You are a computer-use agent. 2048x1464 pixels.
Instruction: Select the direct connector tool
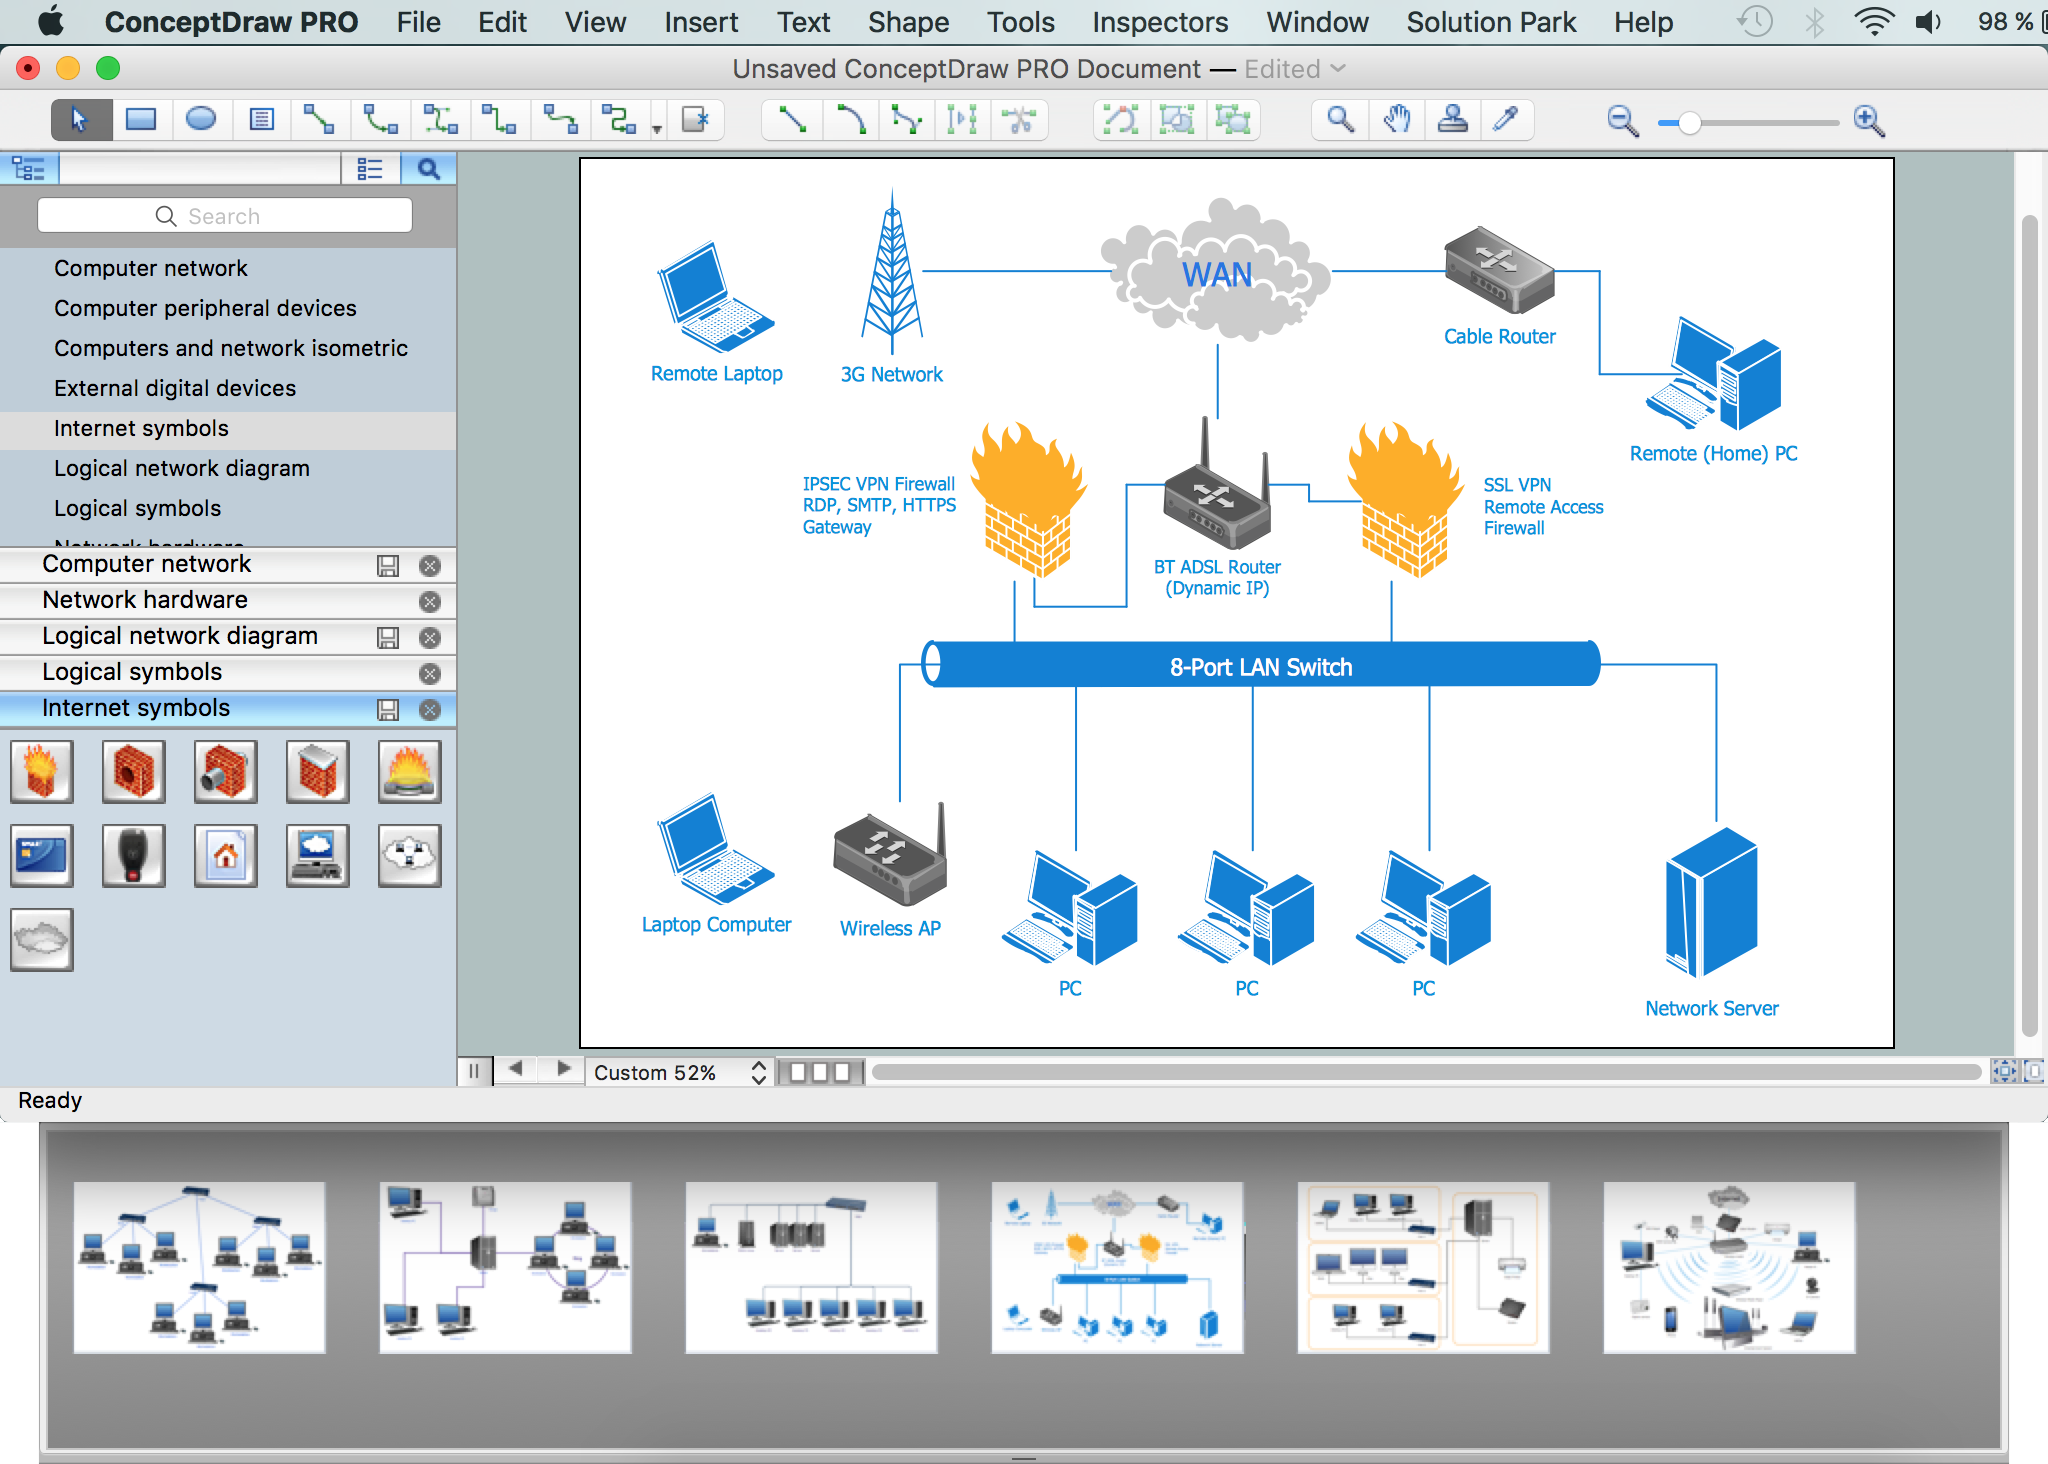pyautogui.click(x=319, y=120)
